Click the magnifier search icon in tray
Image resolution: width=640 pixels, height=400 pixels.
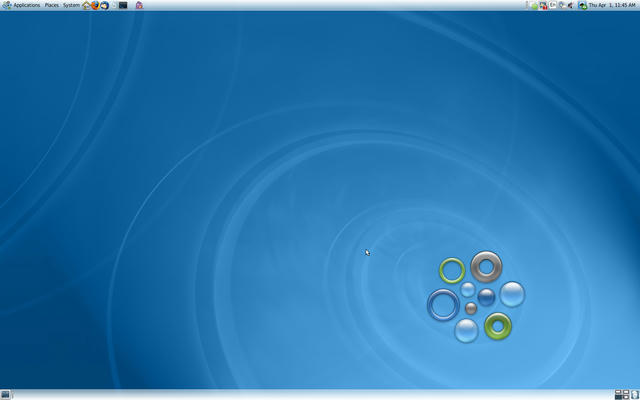[561, 5]
